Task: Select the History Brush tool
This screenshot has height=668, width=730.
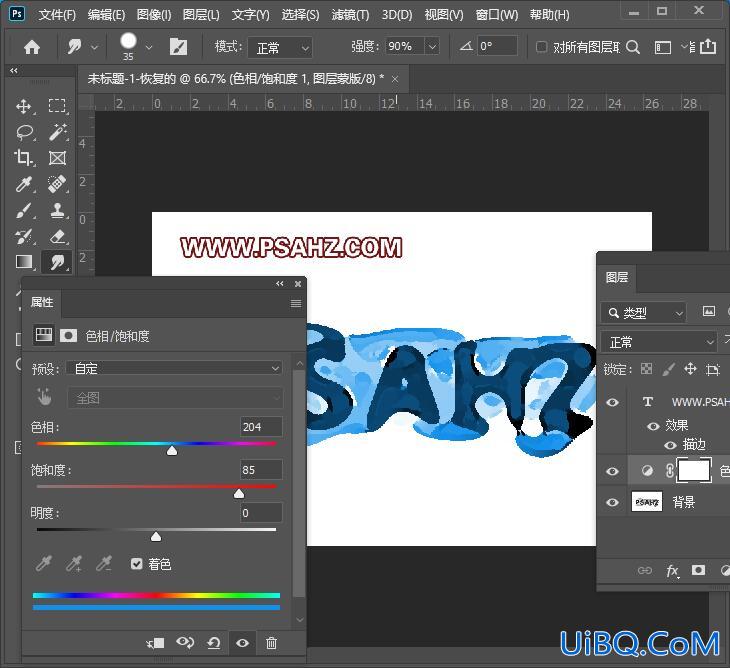Action: [24, 236]
